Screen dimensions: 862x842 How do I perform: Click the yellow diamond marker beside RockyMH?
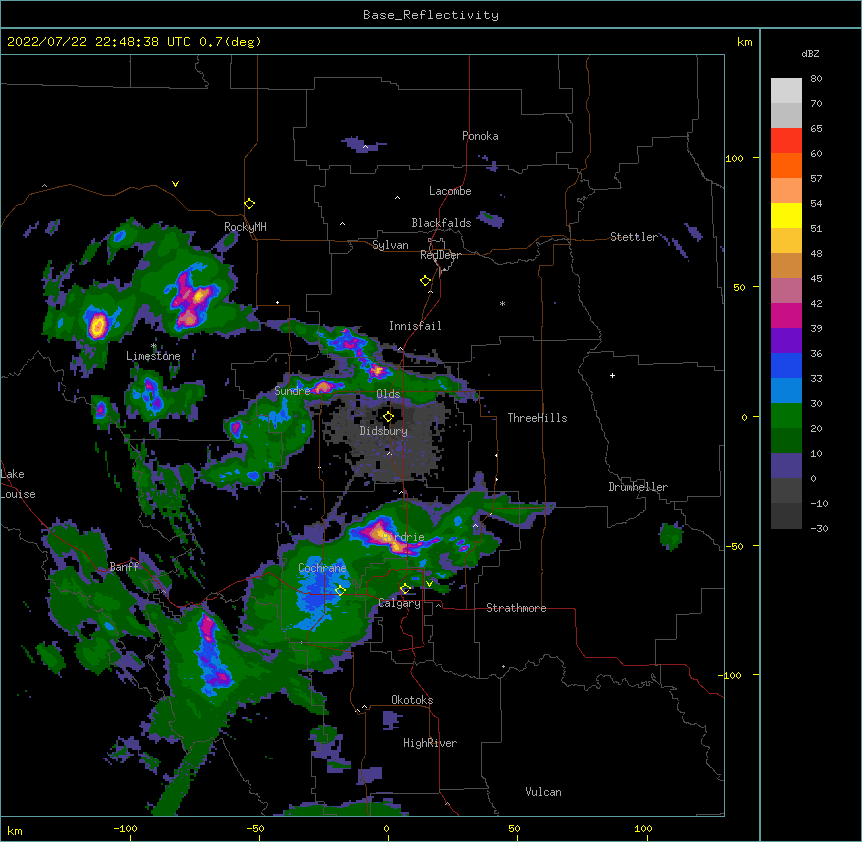[249, 204]
